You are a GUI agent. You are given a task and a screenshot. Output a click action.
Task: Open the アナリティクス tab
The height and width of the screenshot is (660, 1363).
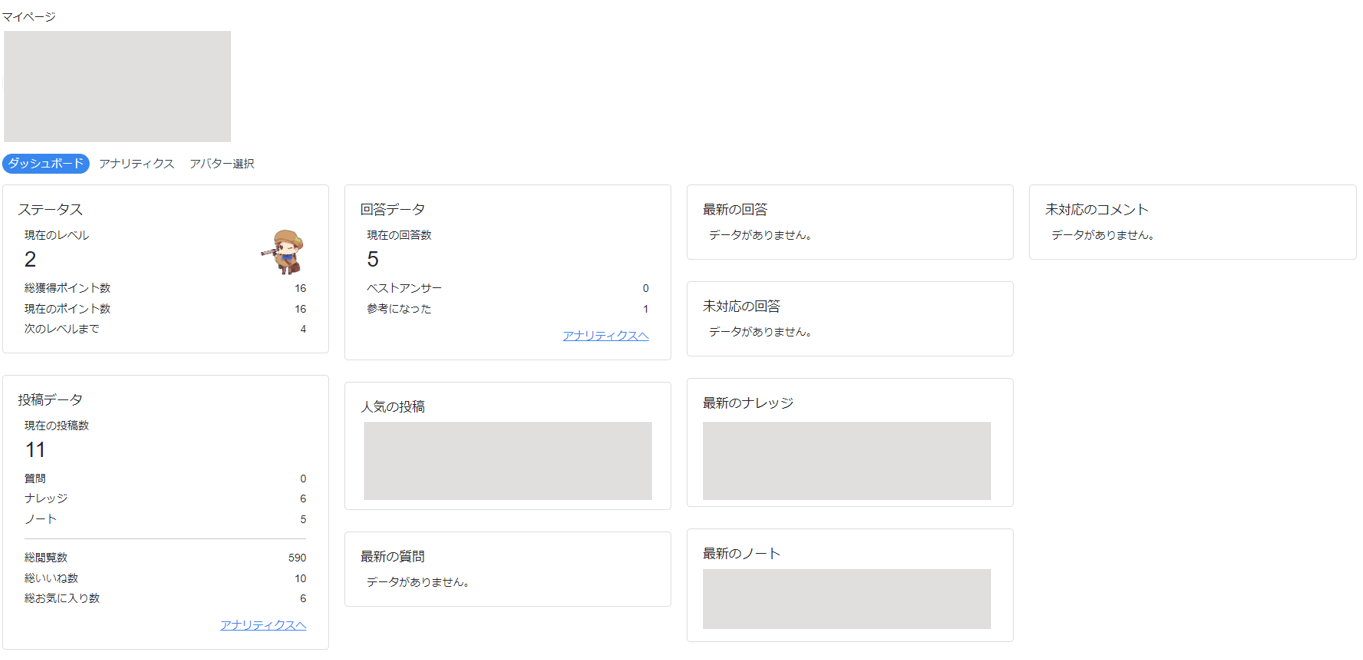click(137, 164)
